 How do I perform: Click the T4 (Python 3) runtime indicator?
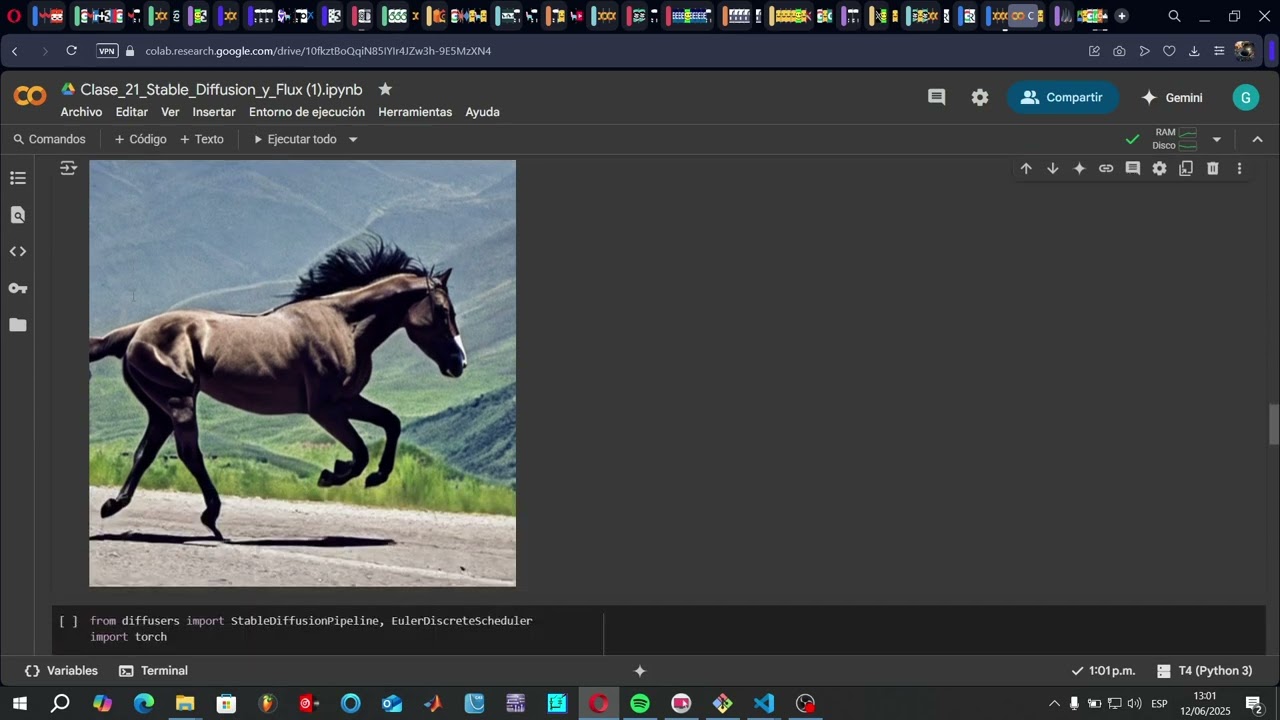[x=1205, y=671]
